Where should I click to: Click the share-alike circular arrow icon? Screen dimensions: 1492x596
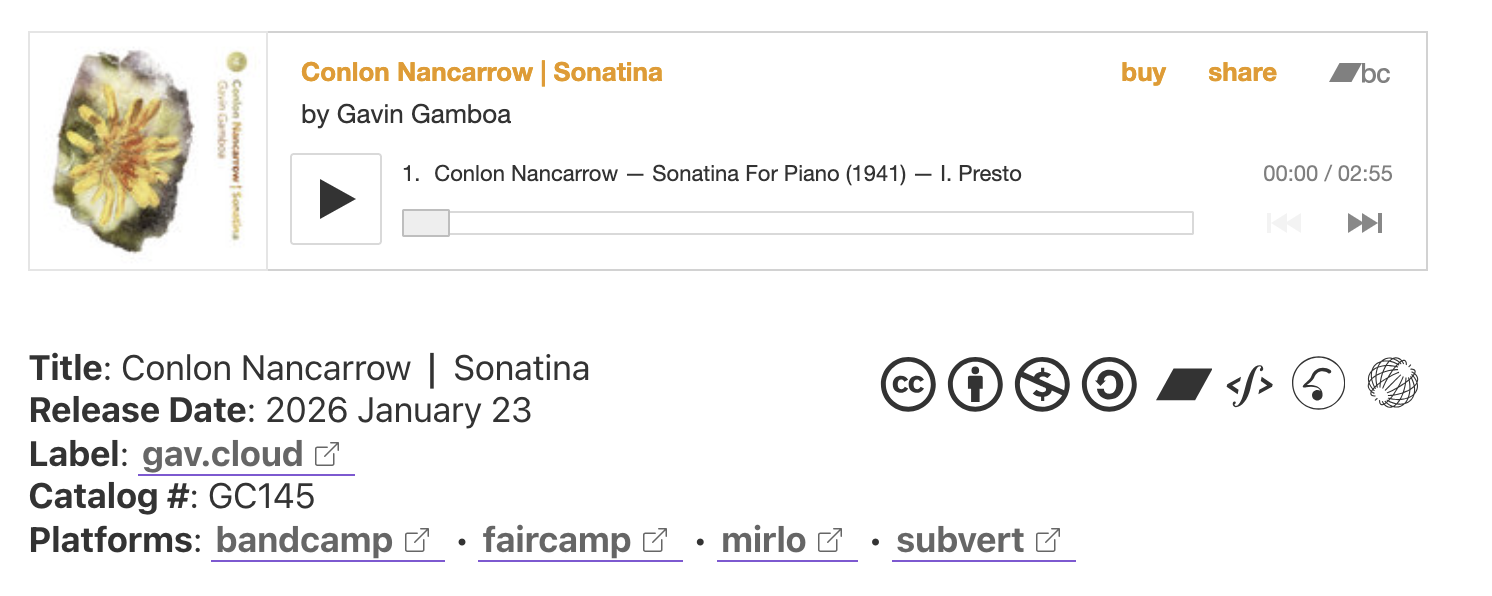1109,385
